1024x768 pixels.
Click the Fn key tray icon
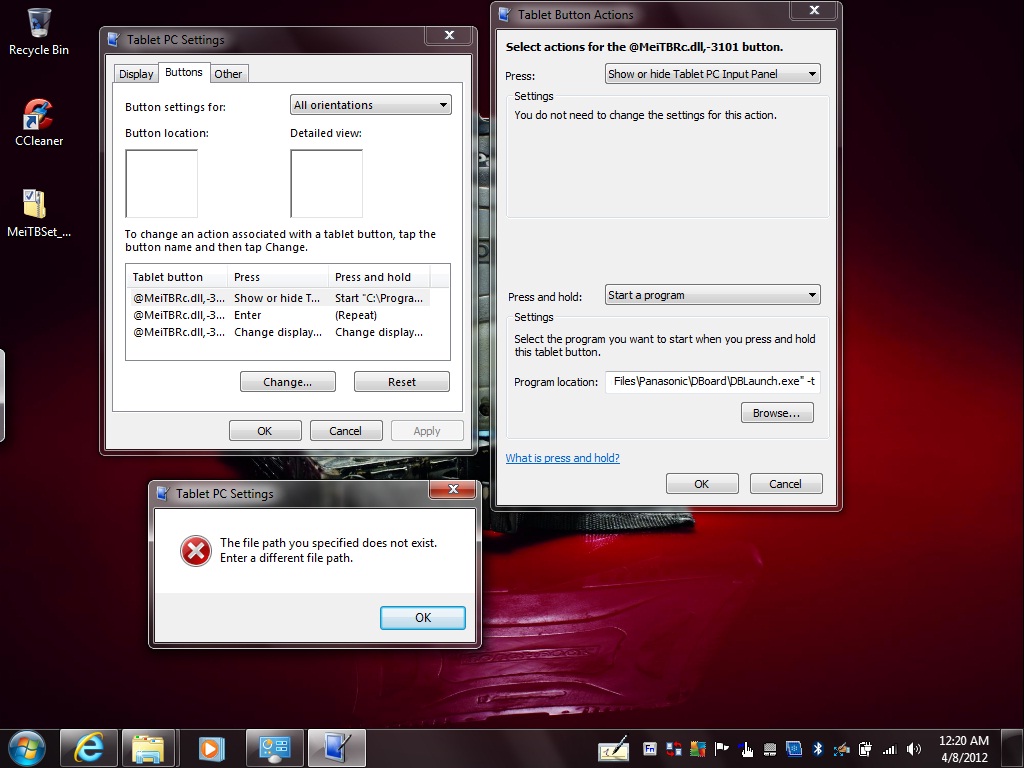(x=649, y=749)
